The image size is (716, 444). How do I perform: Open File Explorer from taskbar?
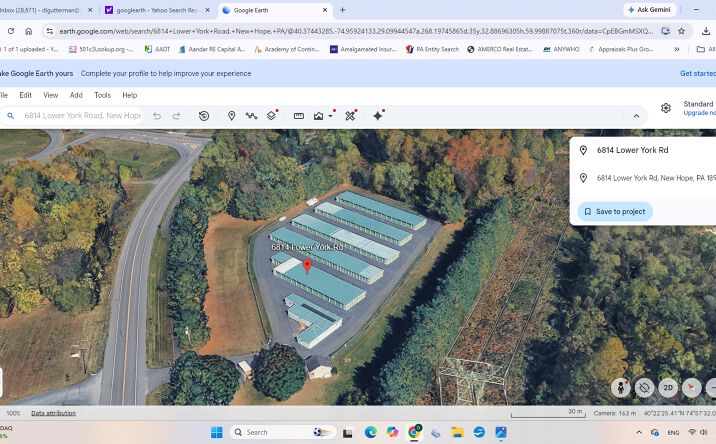458,432
